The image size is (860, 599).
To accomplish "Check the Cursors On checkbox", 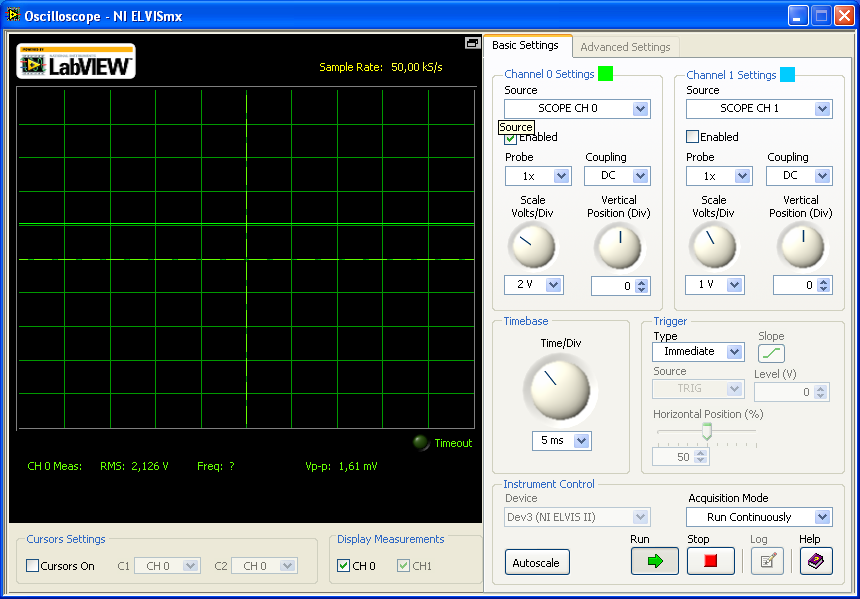I will coord(33,566).
